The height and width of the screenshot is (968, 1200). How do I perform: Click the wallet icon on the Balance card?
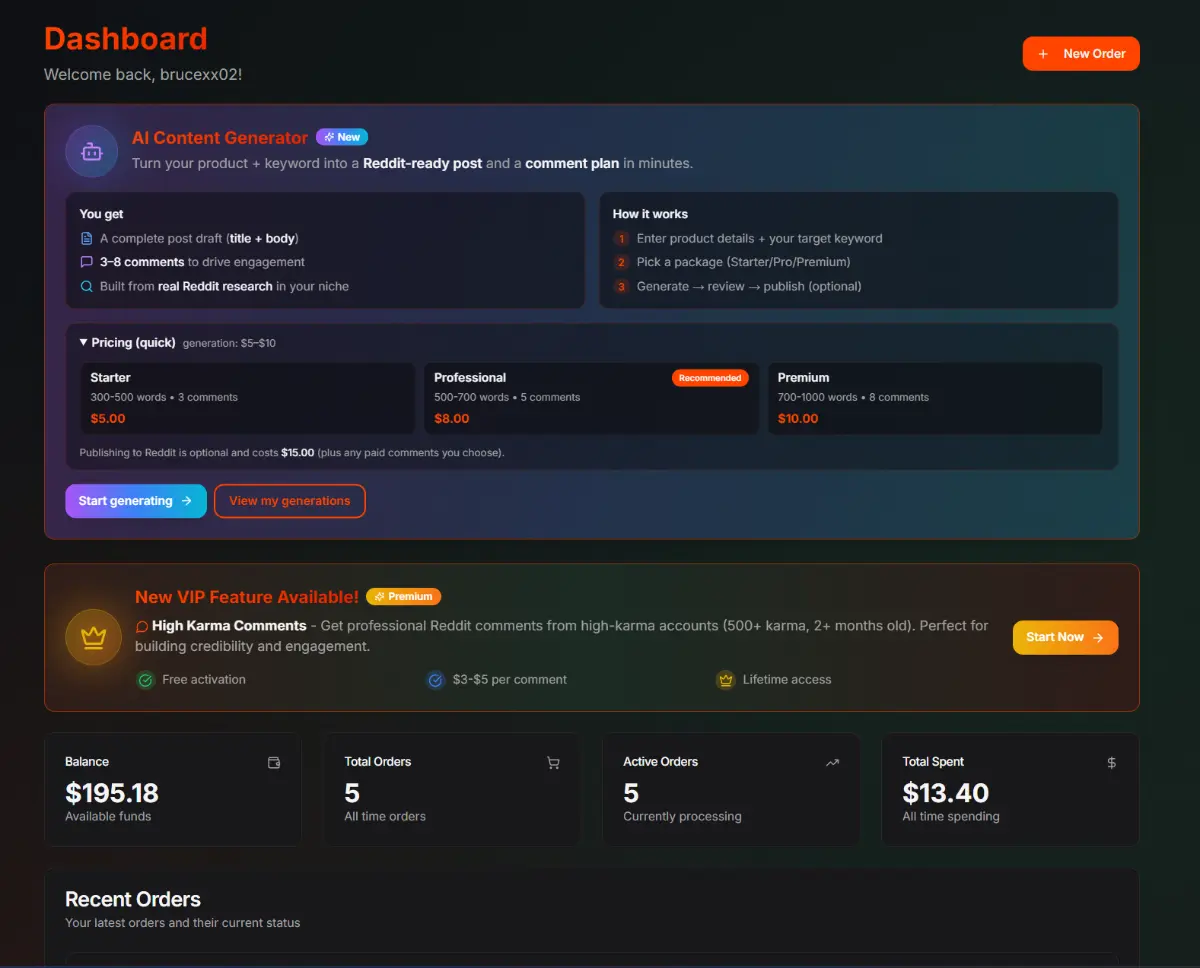pyautogui.click(x=273, y=762)
